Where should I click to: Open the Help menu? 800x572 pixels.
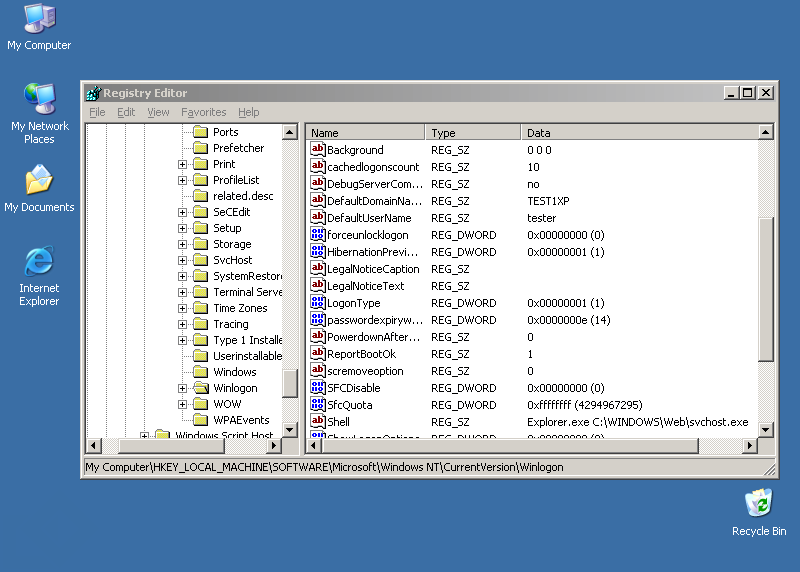[x=248, y=112]
